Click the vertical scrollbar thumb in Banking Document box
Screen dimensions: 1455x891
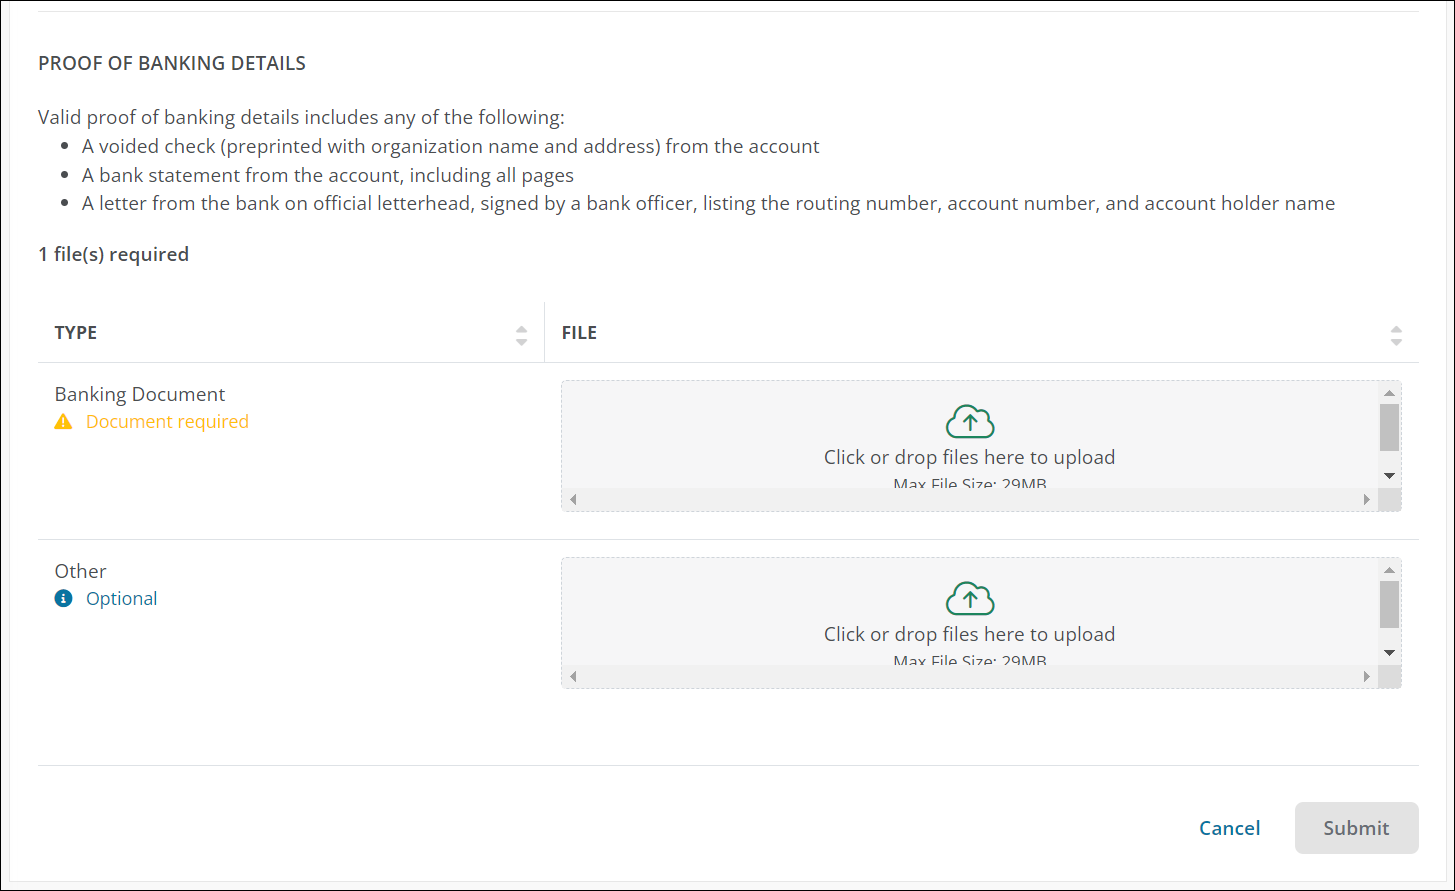(x=1389, y=428)
